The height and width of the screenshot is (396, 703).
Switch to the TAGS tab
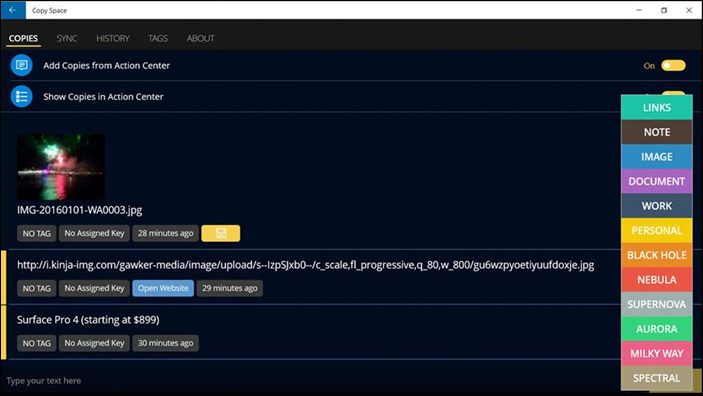click(158, 39)
